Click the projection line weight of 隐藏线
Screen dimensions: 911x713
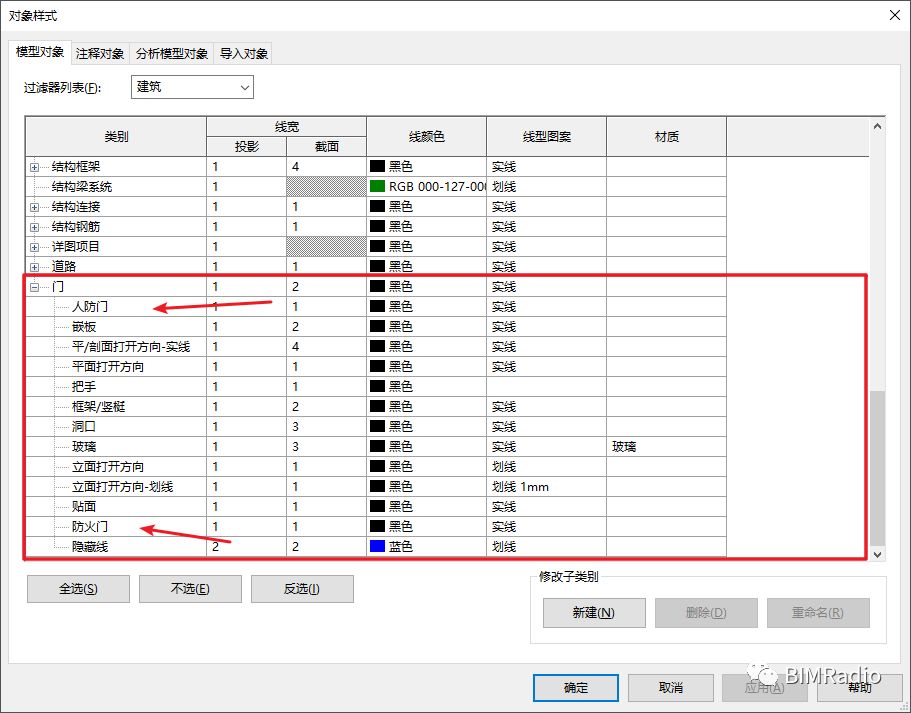[x=246, y=546]
